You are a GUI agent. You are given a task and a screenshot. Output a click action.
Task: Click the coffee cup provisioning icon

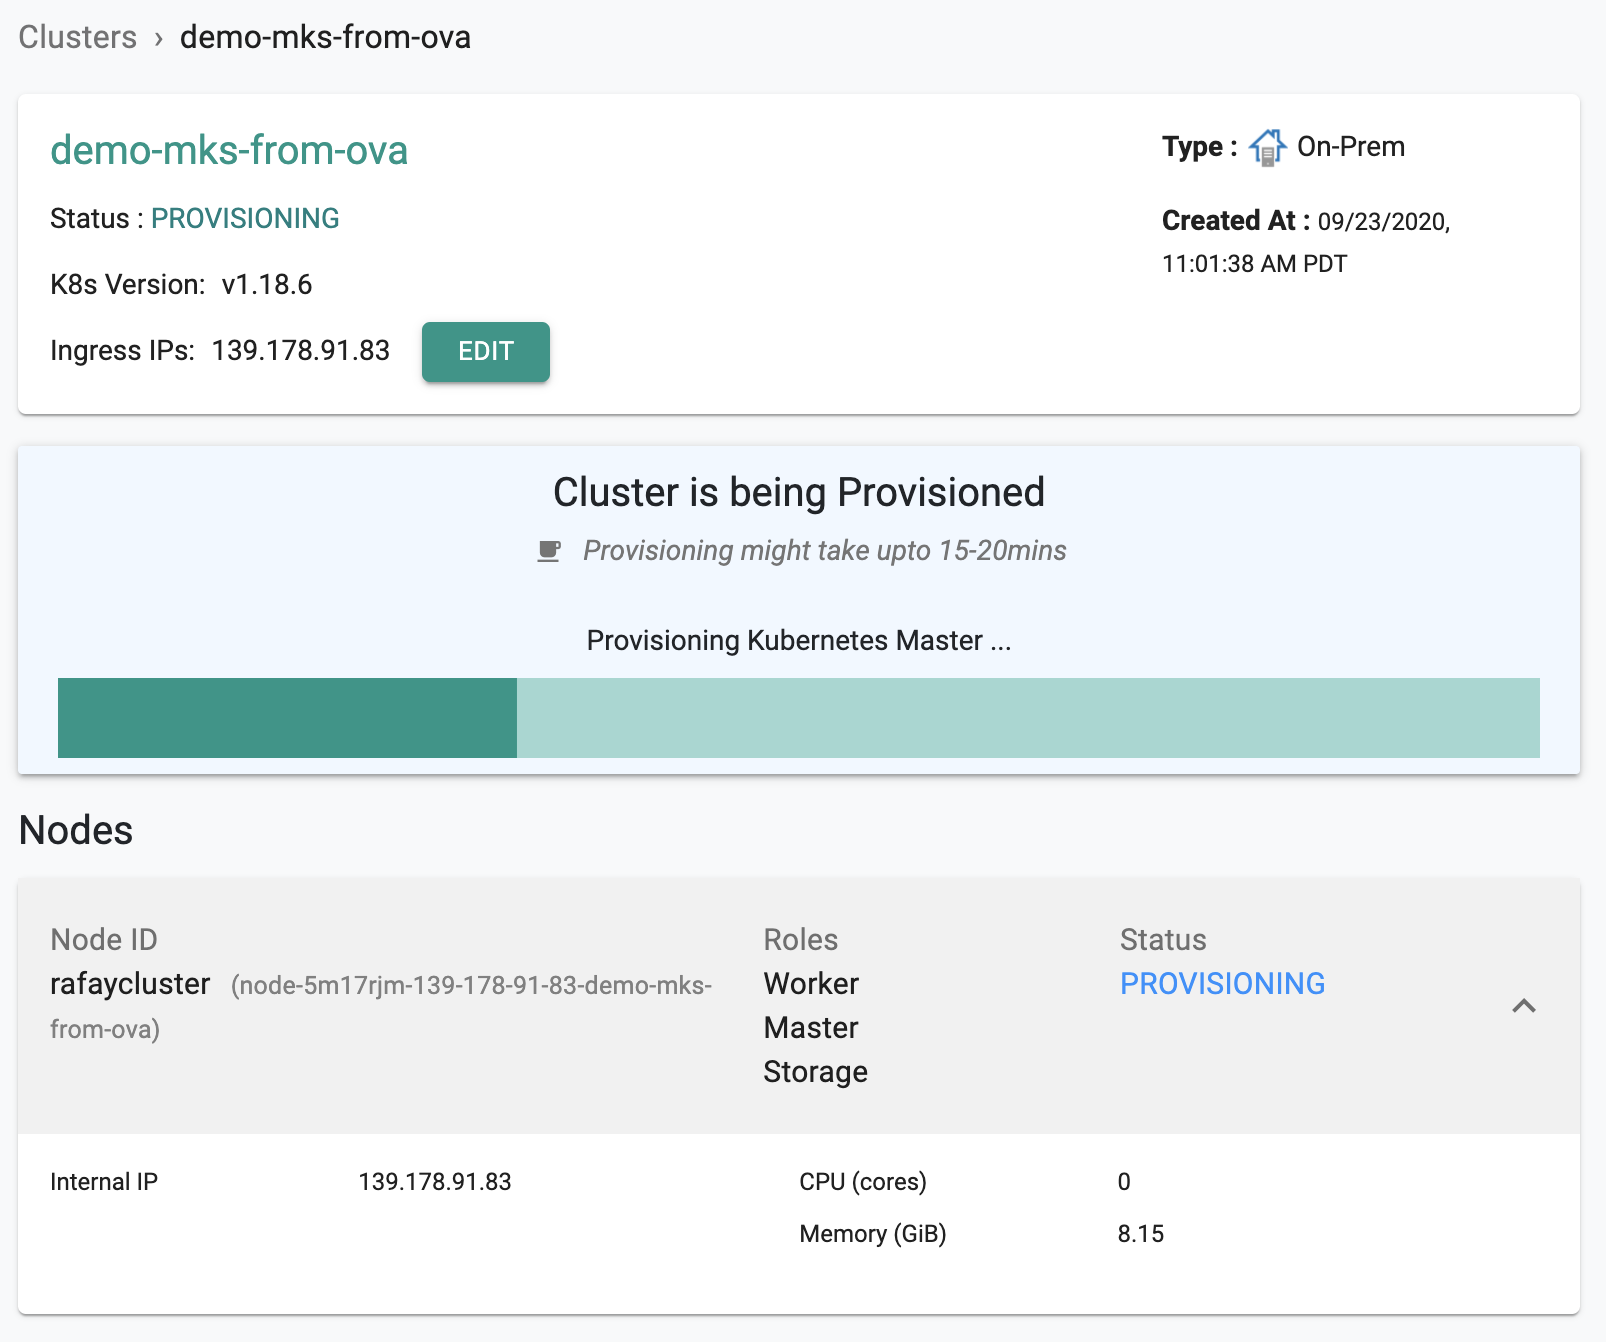pos(549,551)
